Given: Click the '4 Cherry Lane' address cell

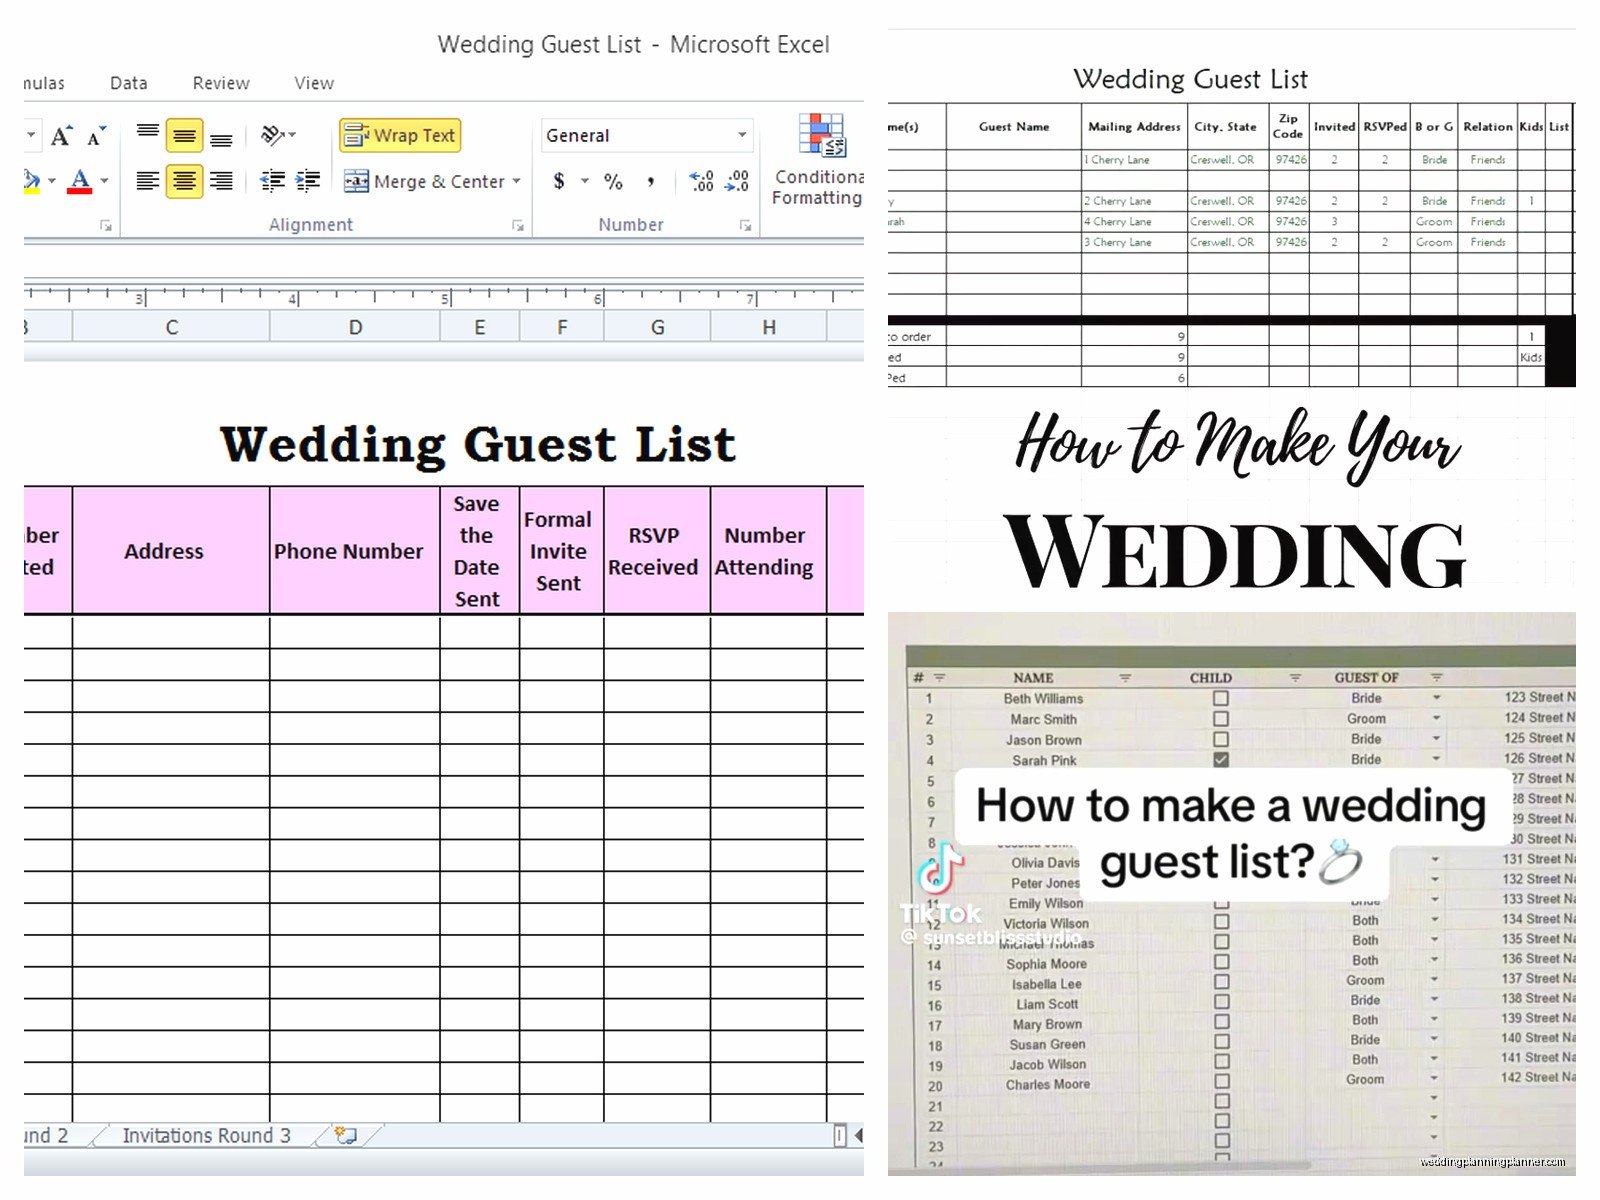Looking at the screenshot, I should pos(1134,222).
